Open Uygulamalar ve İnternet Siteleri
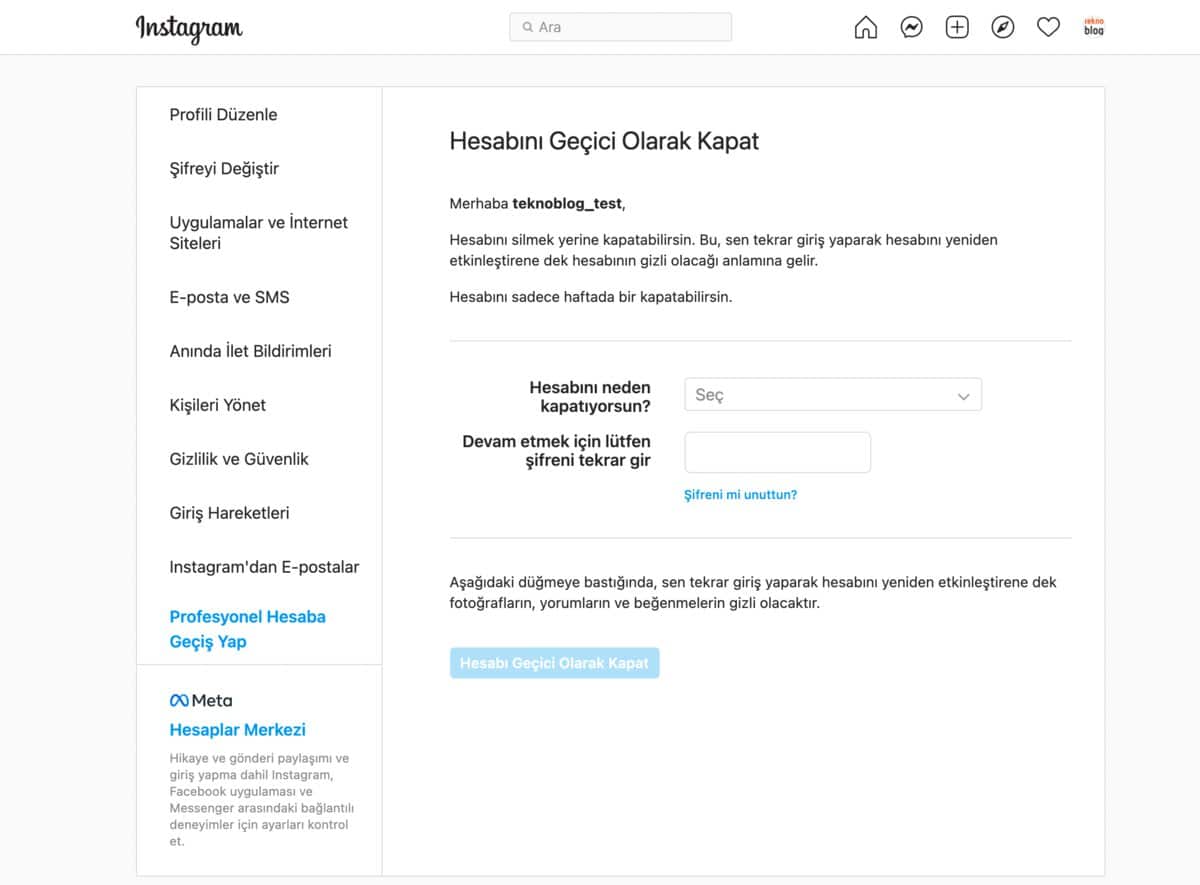 [258, 232]
